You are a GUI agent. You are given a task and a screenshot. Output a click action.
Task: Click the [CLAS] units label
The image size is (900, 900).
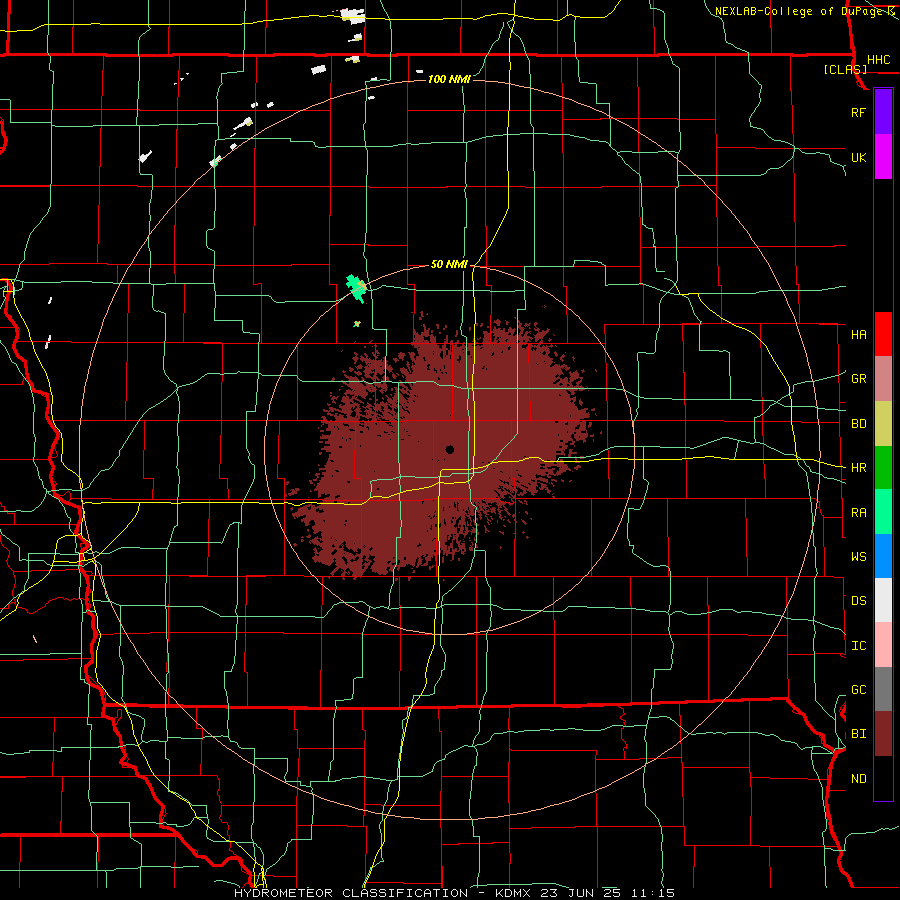[x=845, y=70]
